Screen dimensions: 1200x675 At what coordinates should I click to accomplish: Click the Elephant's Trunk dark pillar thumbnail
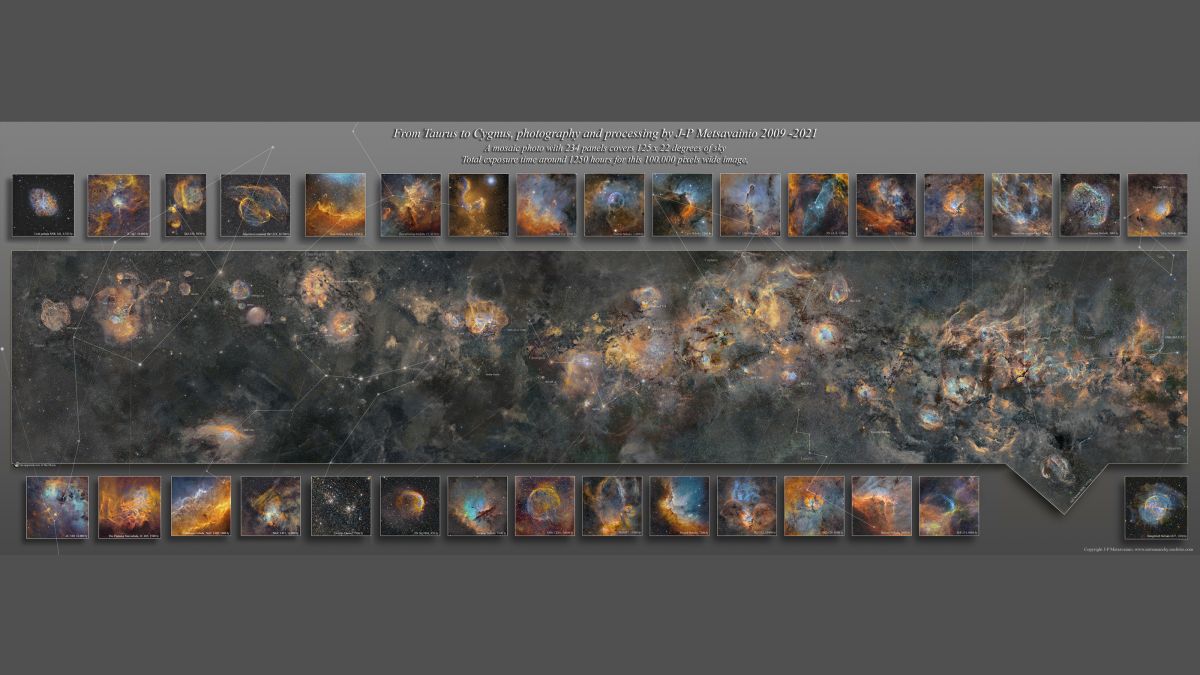point(749,205)
